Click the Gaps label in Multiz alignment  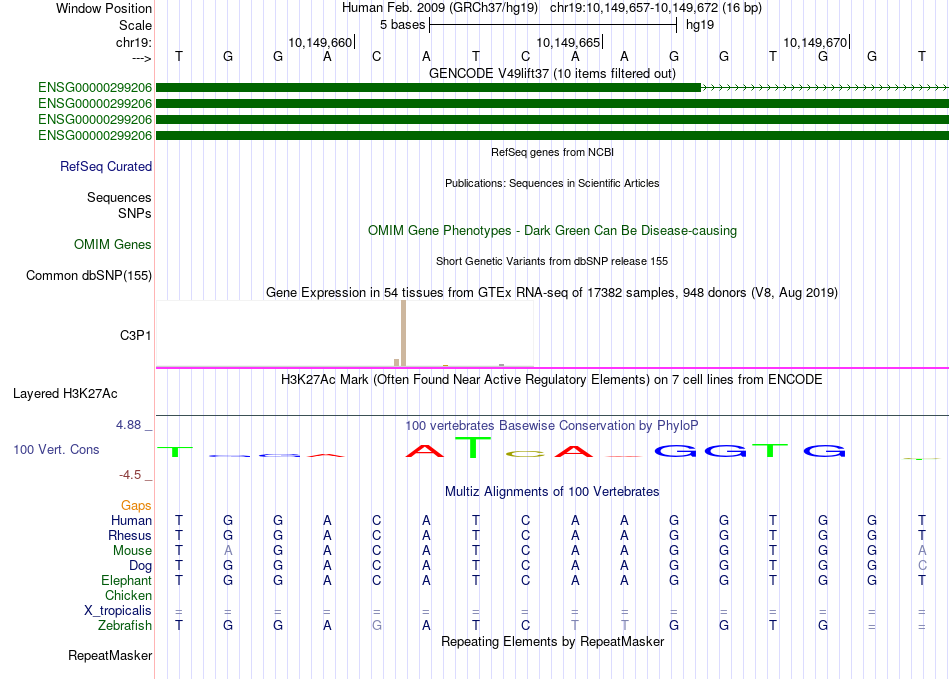136,506
